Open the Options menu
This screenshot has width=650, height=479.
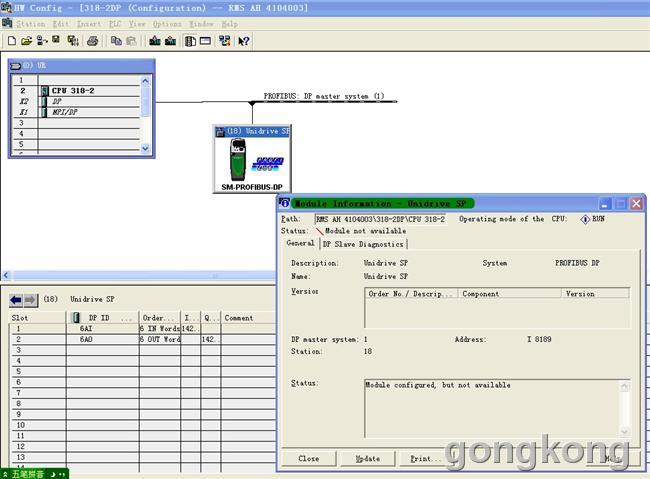pos(167,24)
